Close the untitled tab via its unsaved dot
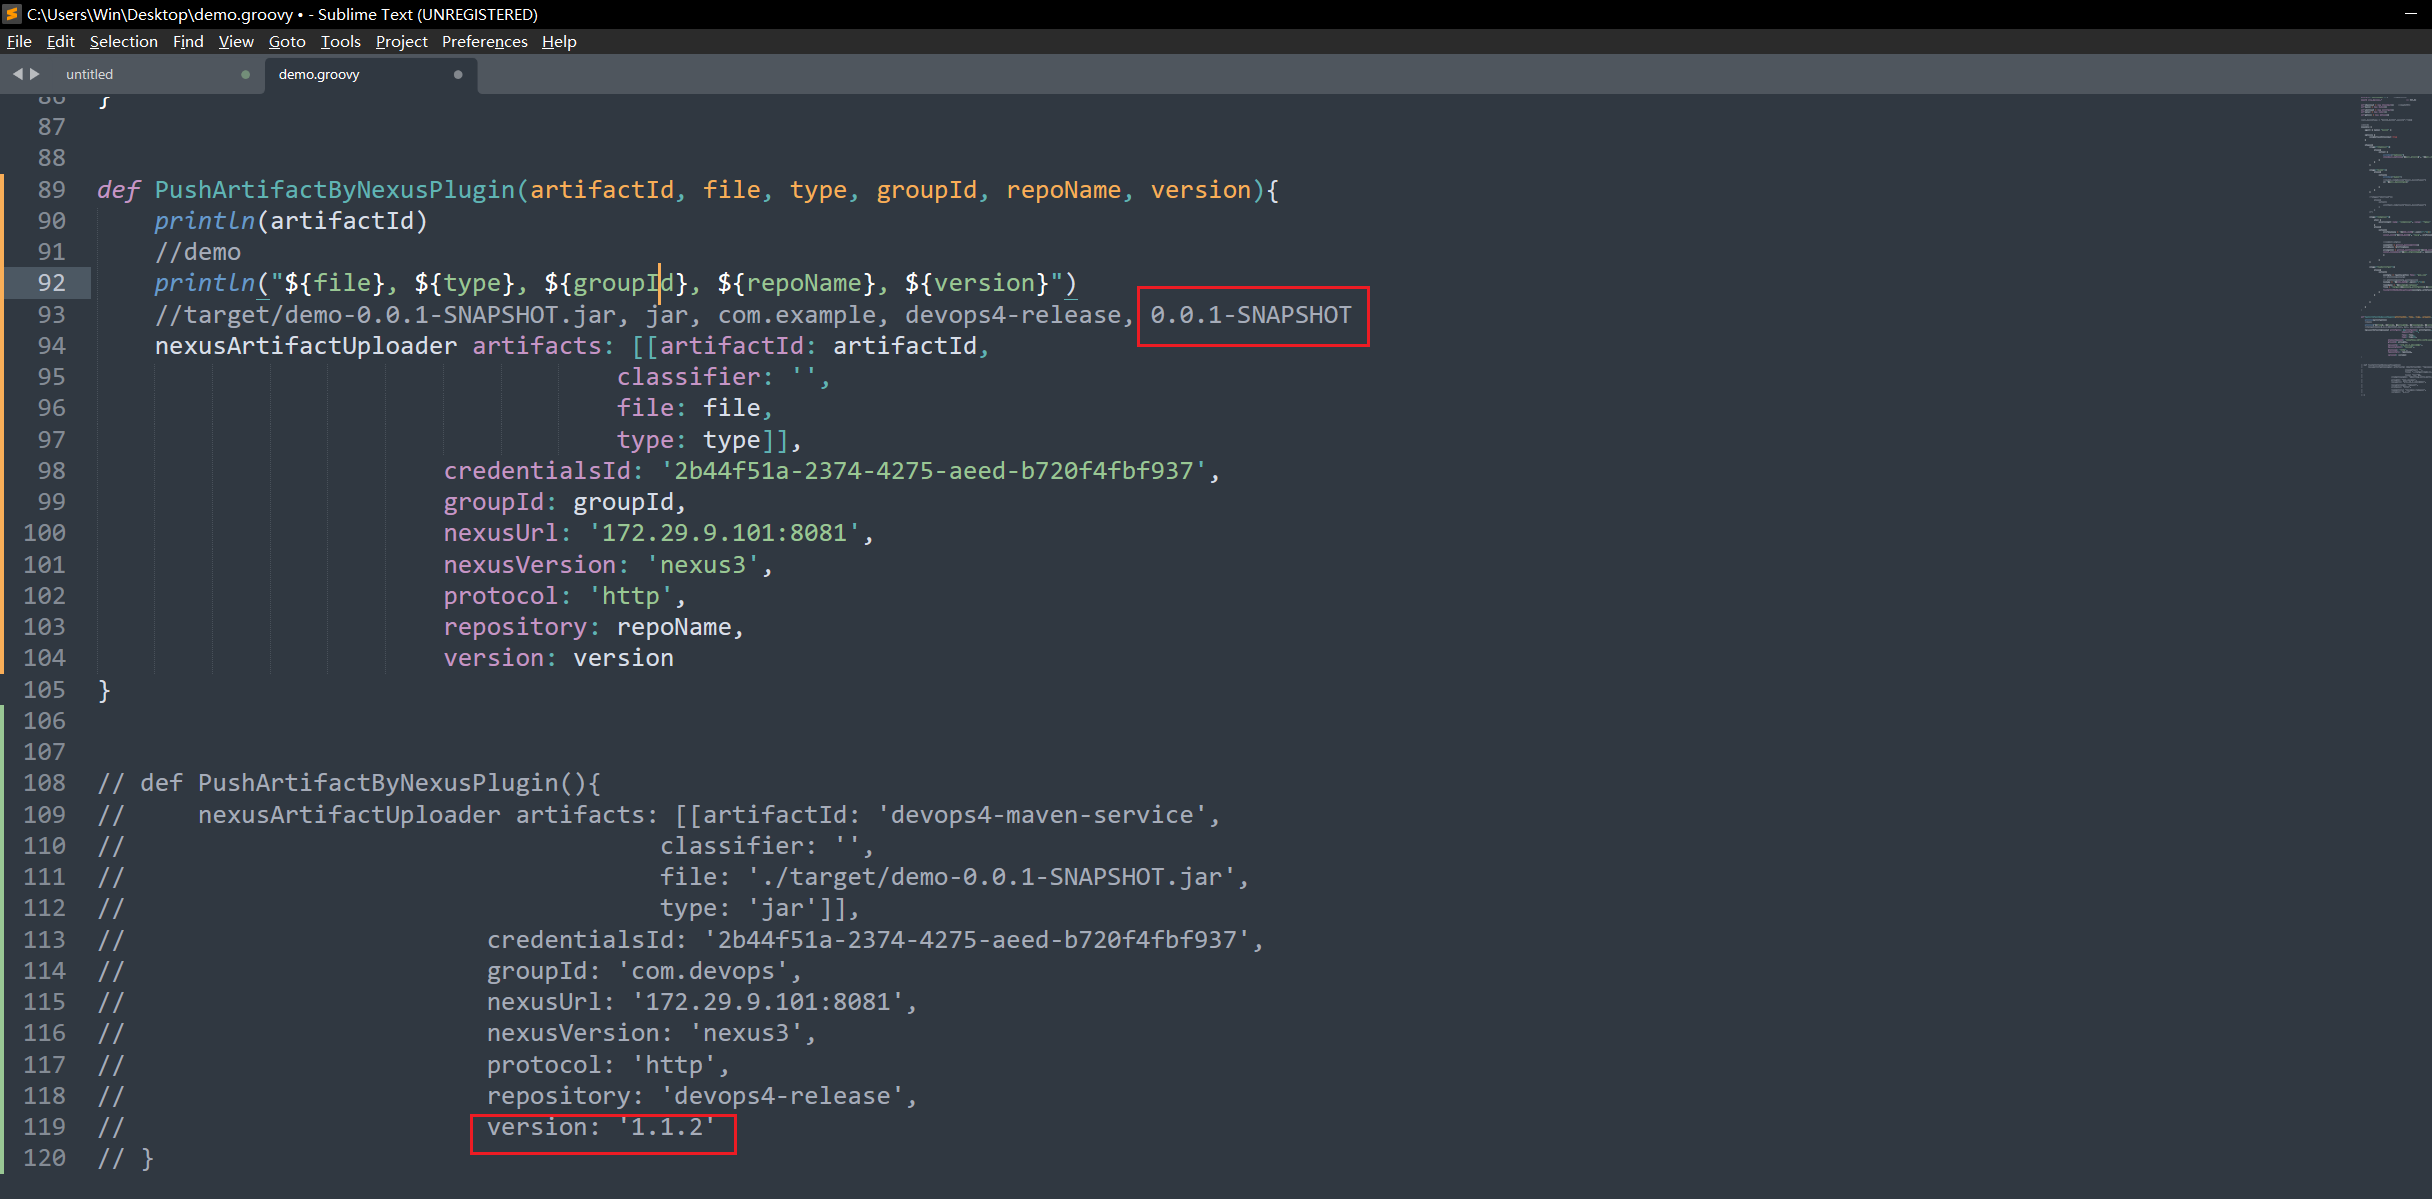 point(245,74)
